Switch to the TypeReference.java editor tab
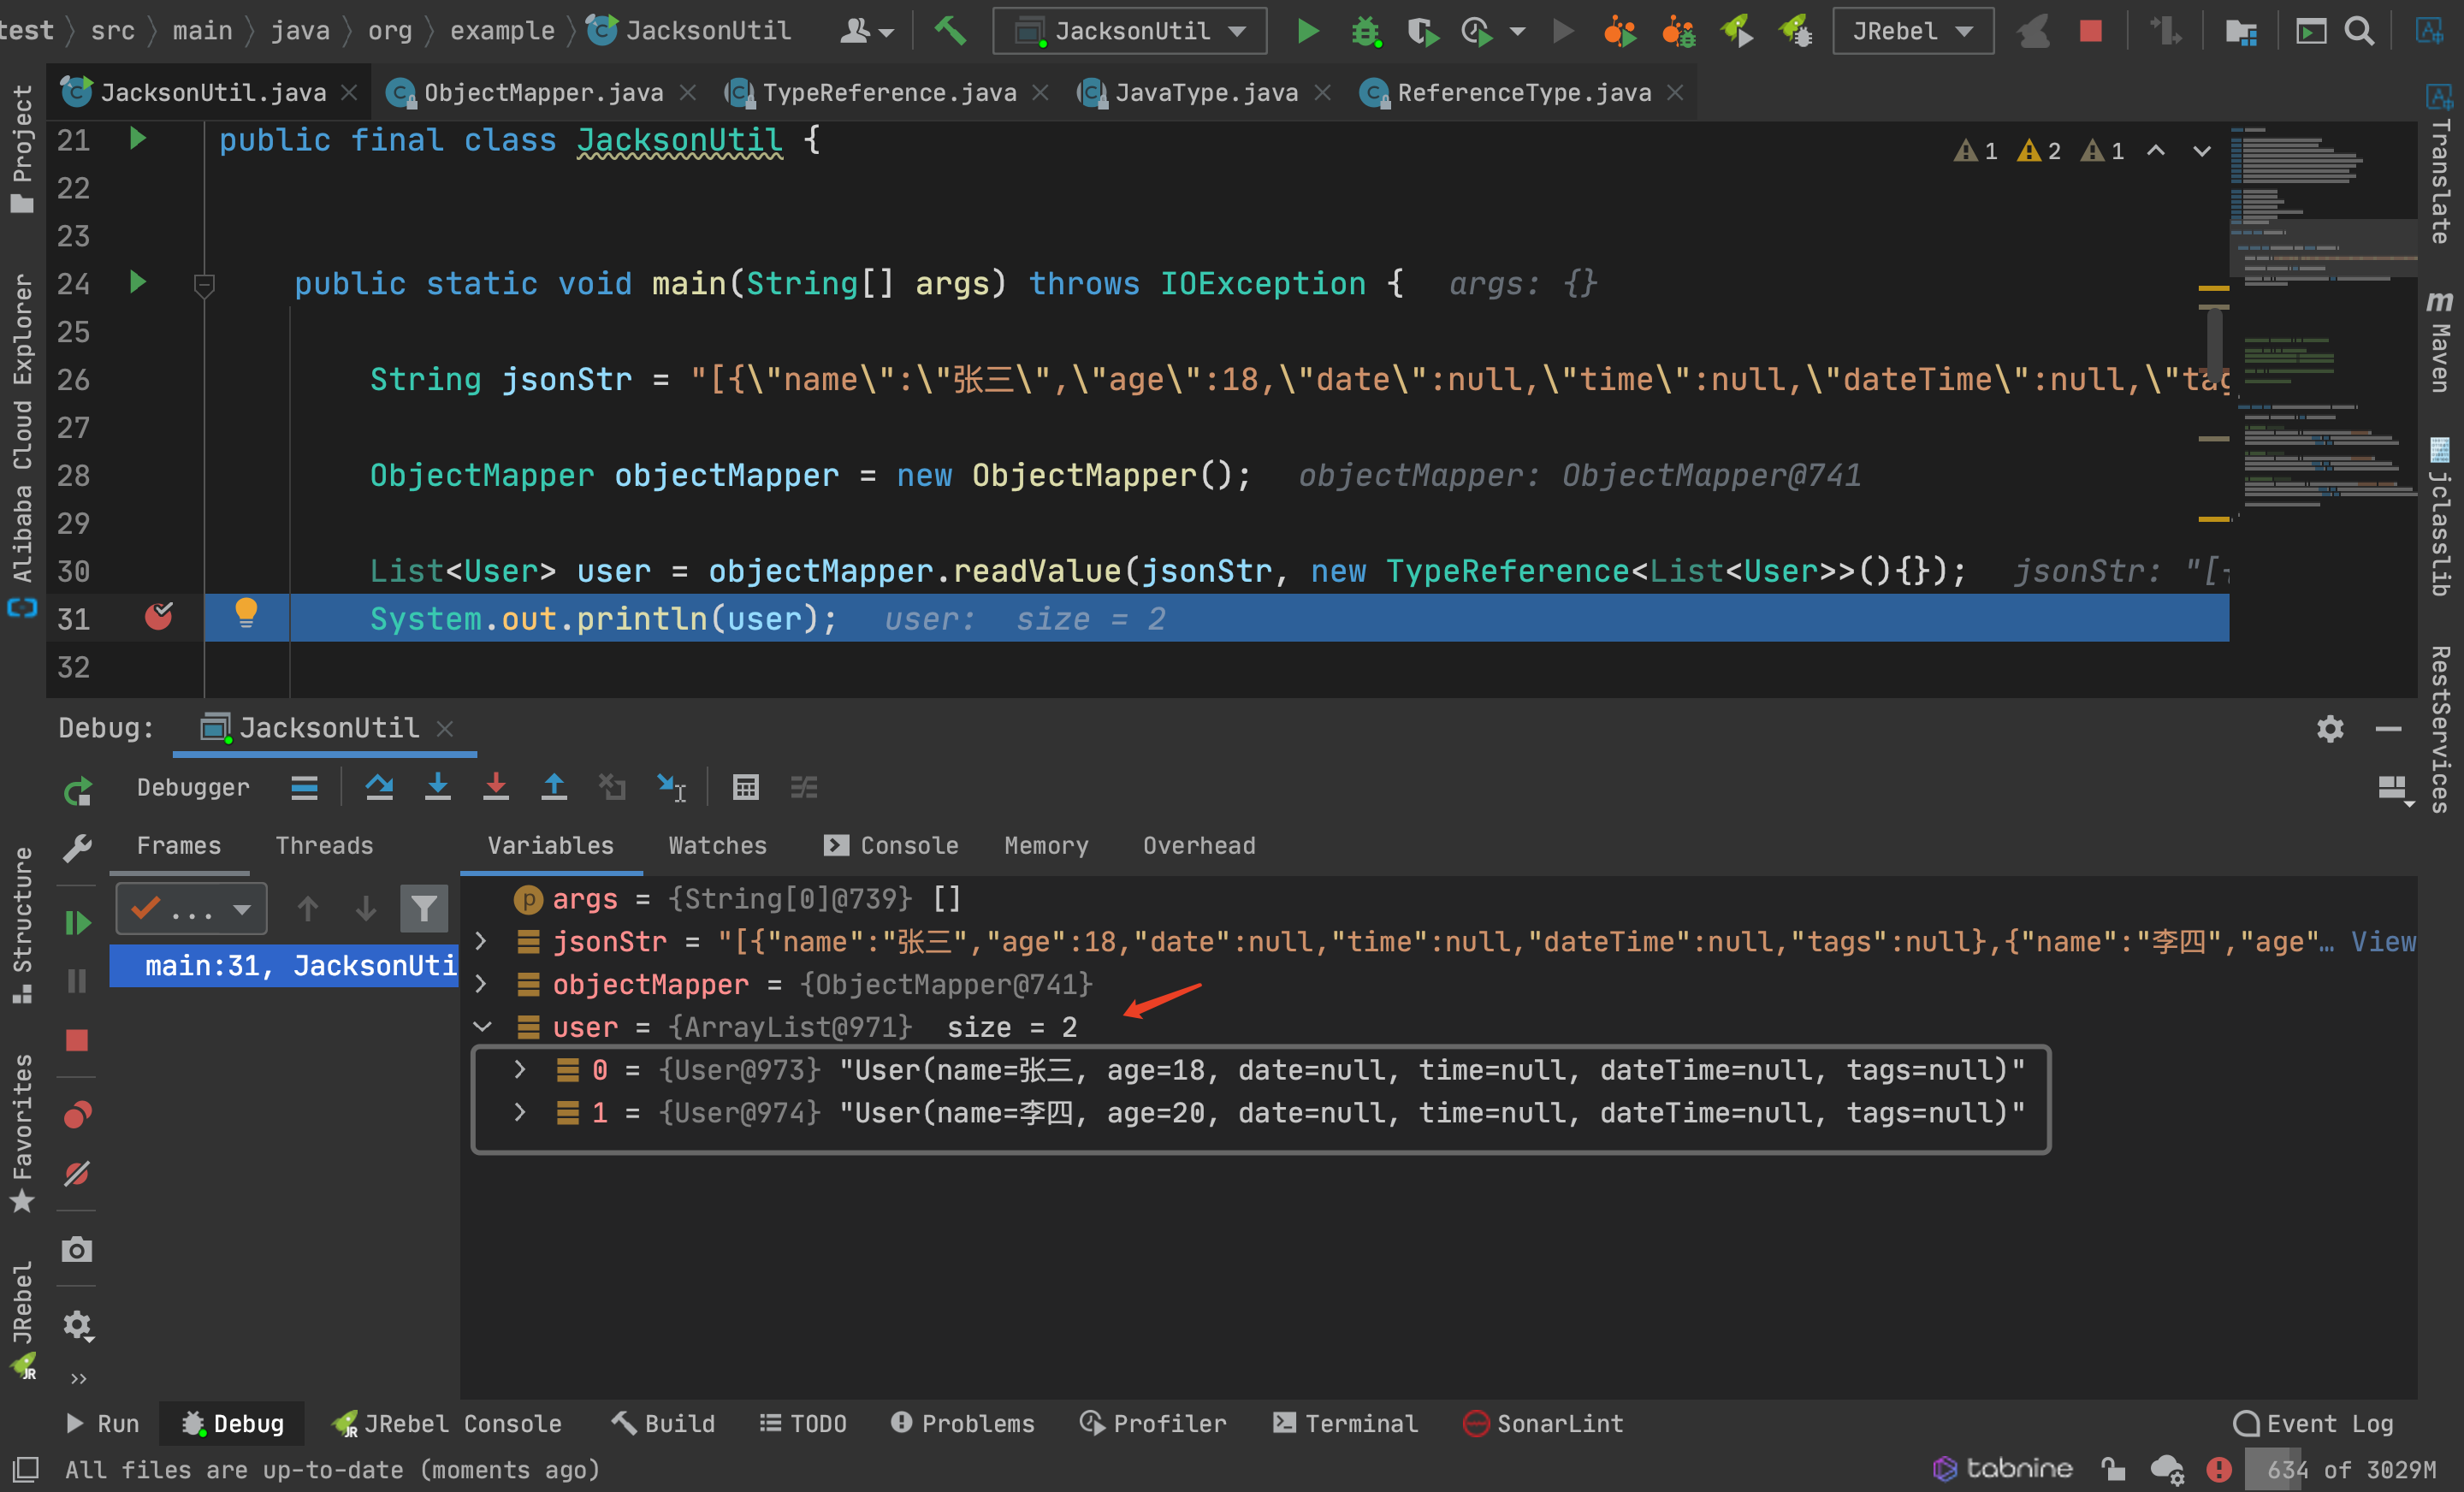The width and height of the screenshot is (2464, 1492). [x=888, y=93]
